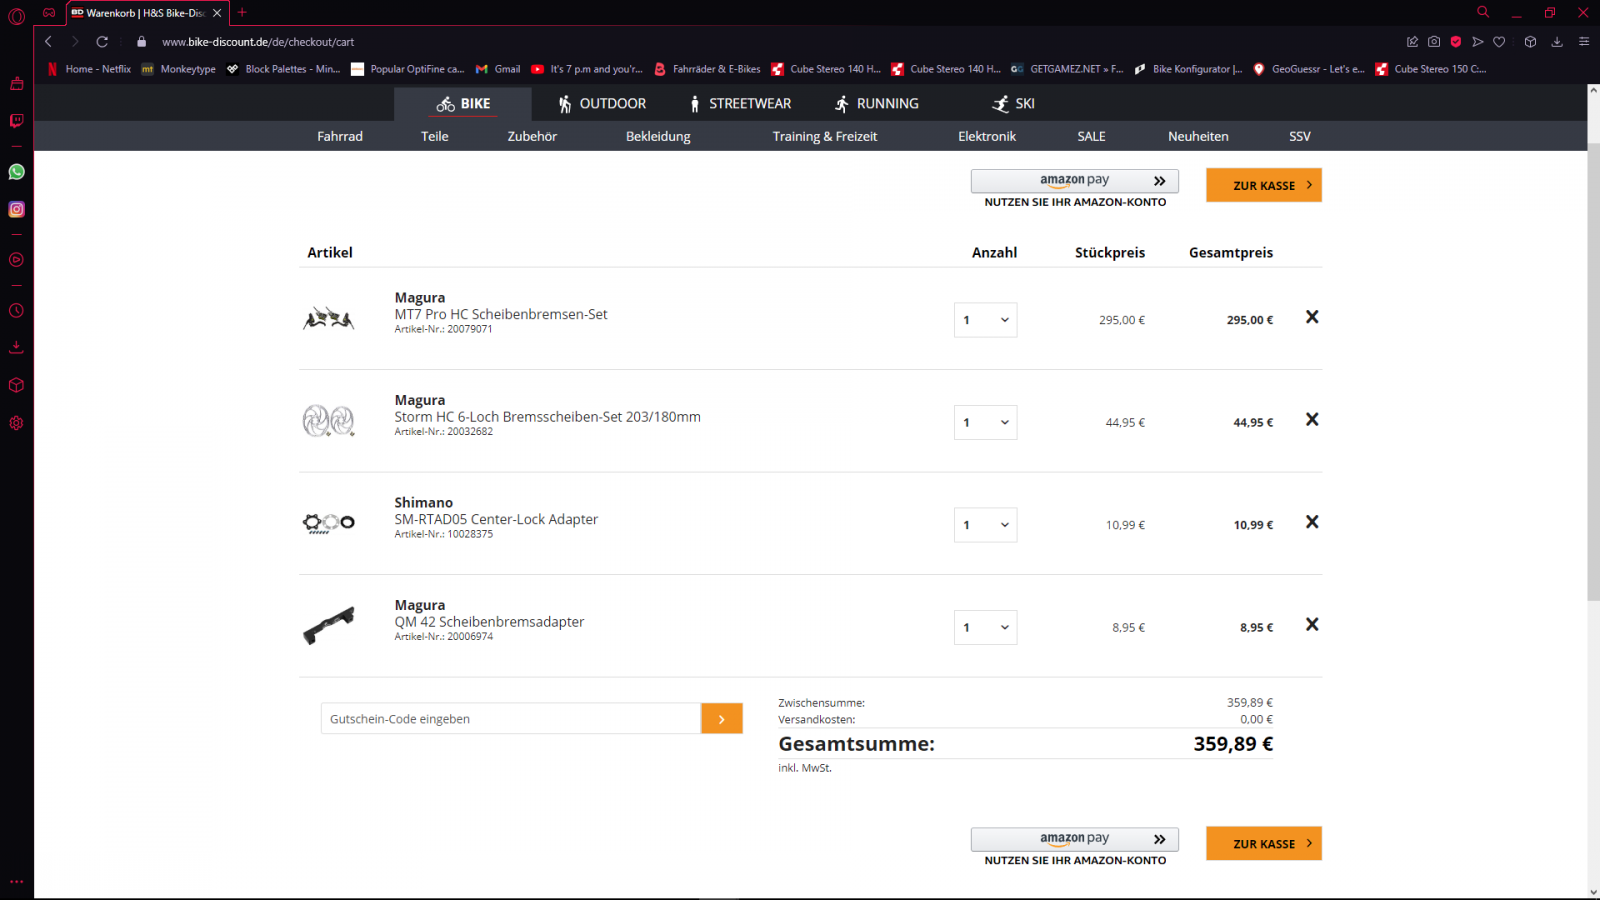Remove Storm HC Bremsscheiben-Set from cart
Image resolution: width=1600 pixels, height=900 pixels.
point(1312,420)
